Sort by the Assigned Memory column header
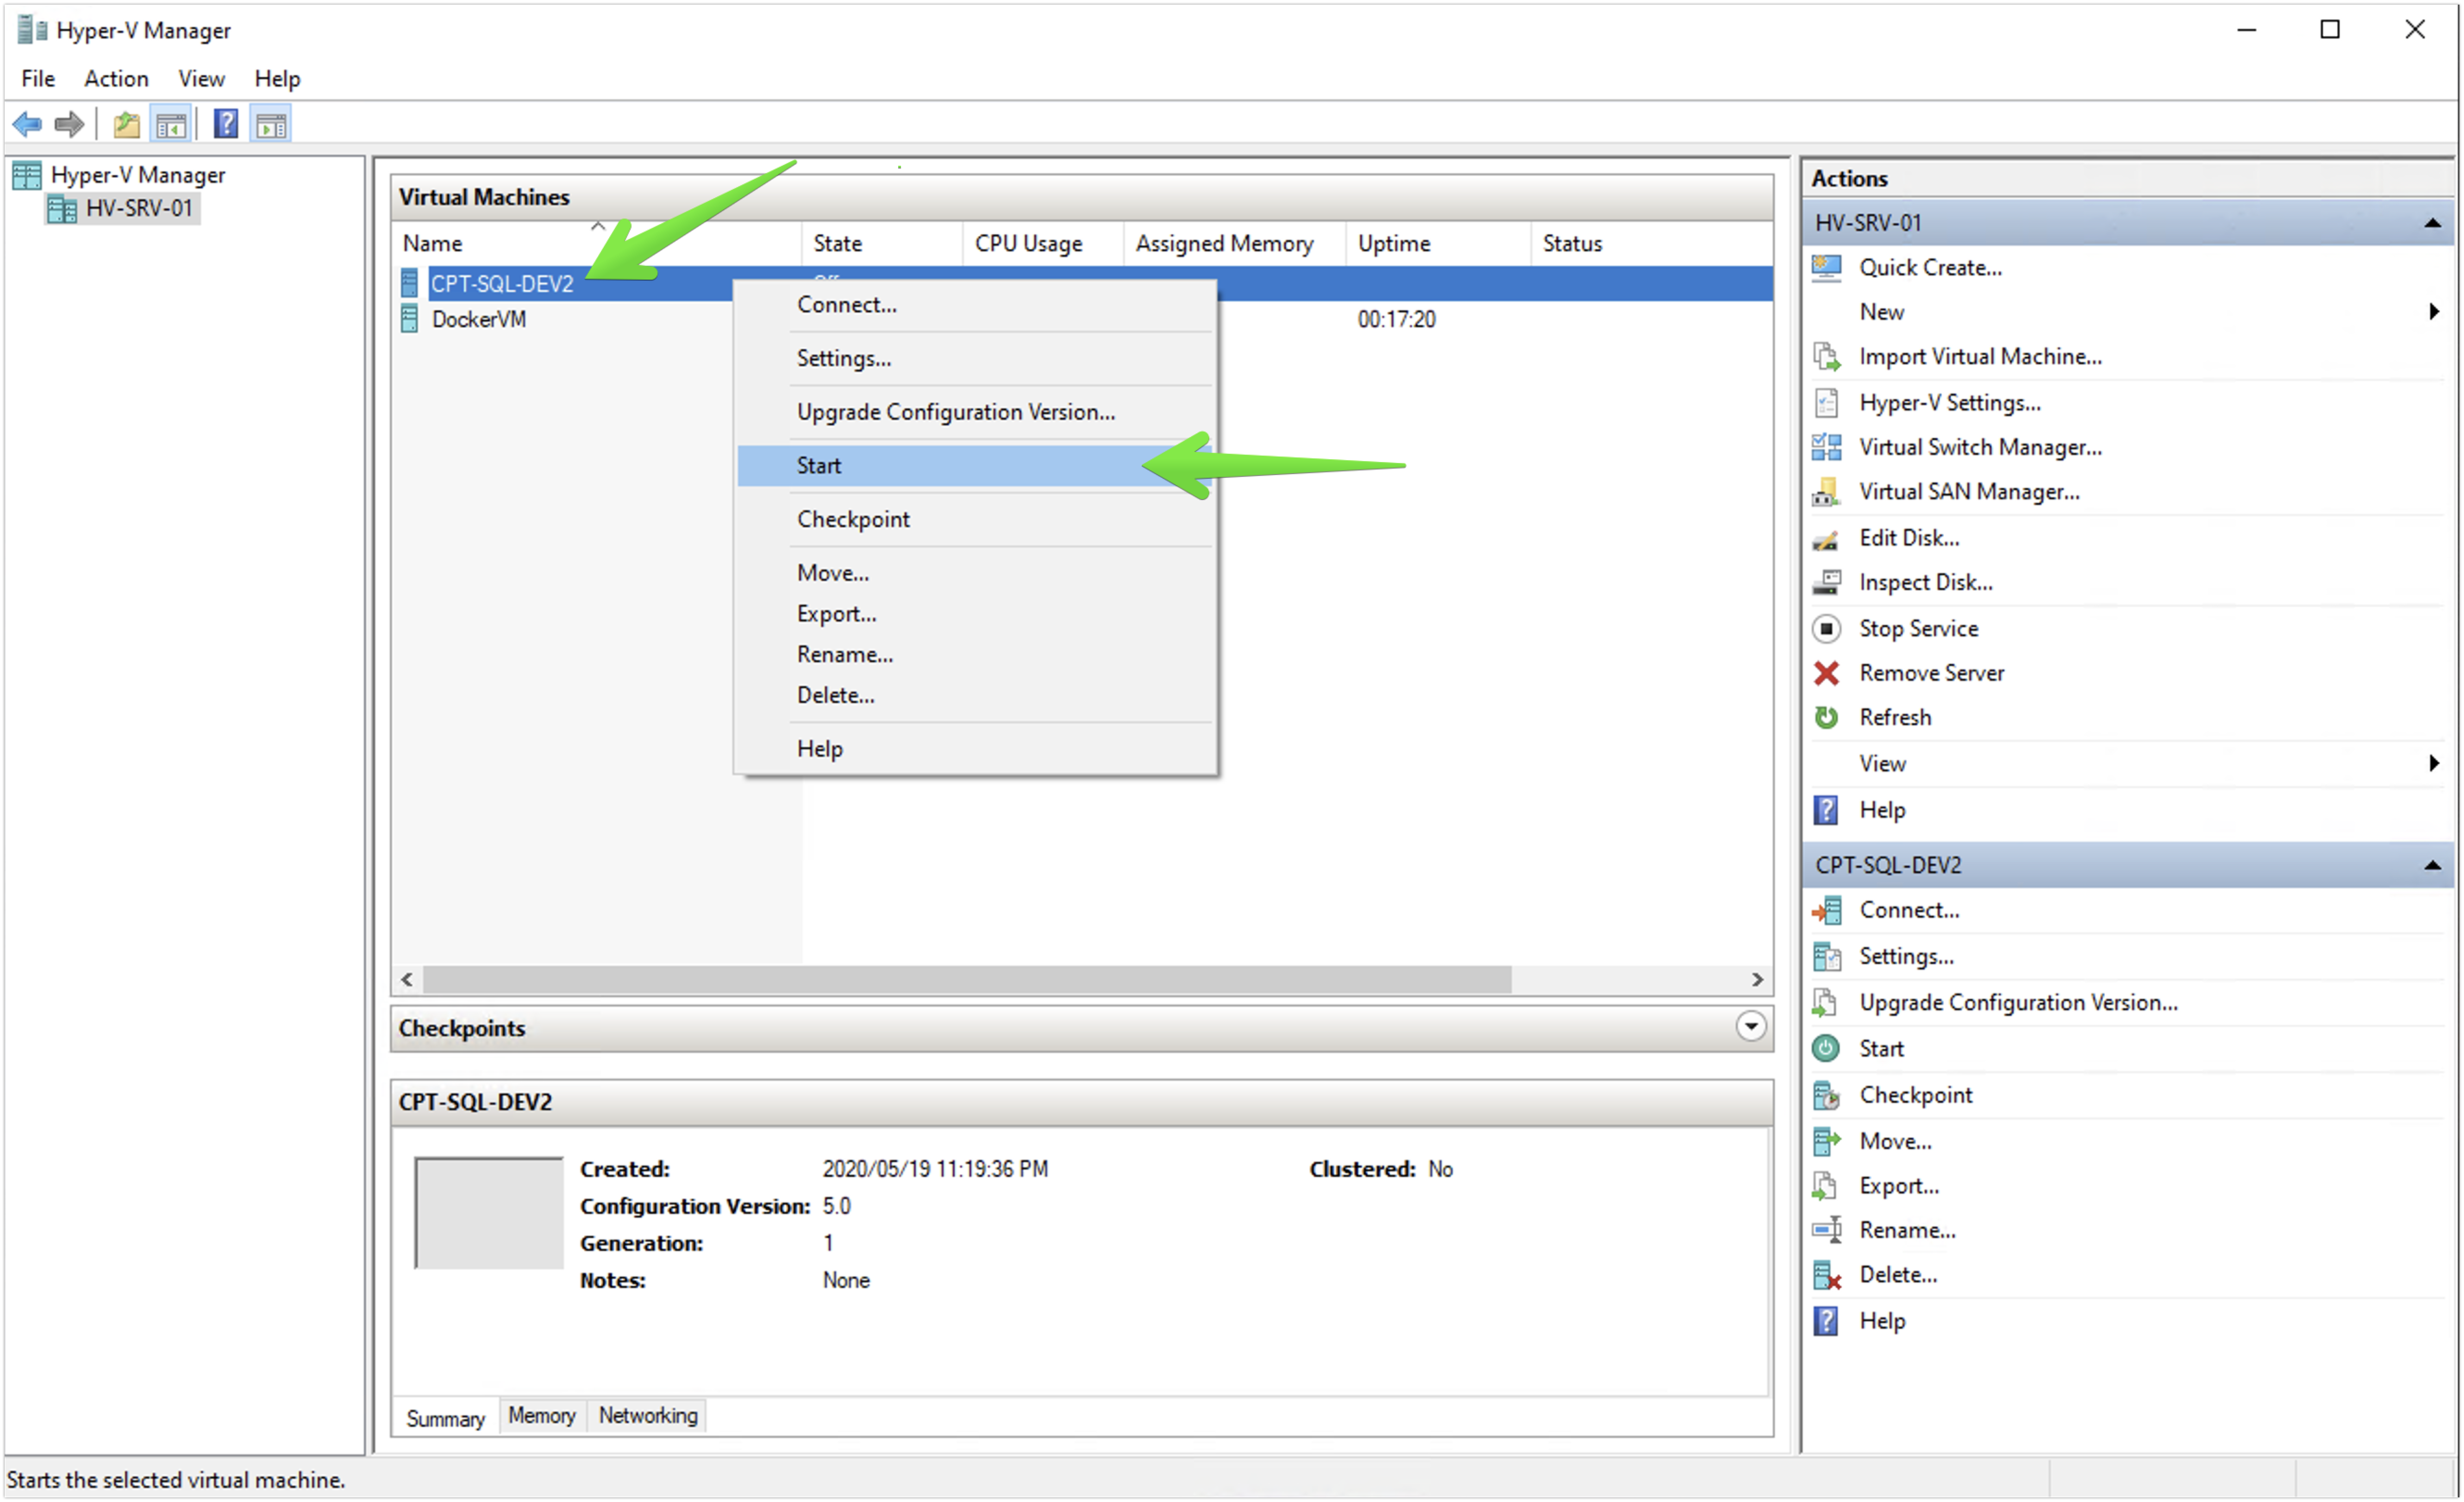The width and height of the screenshot is (2464, 1502). coord(1234,243)
